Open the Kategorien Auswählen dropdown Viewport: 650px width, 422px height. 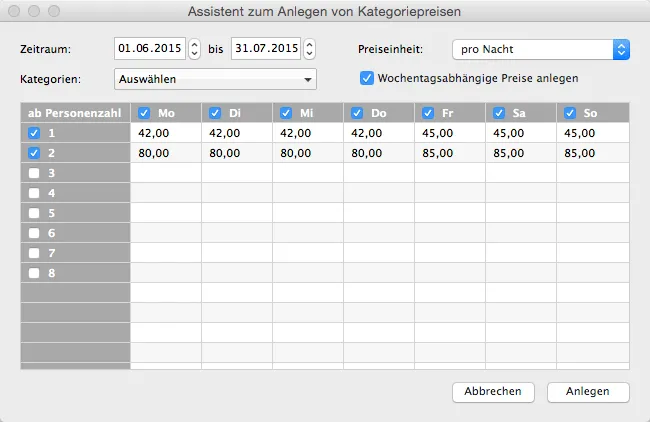point(215,79)
